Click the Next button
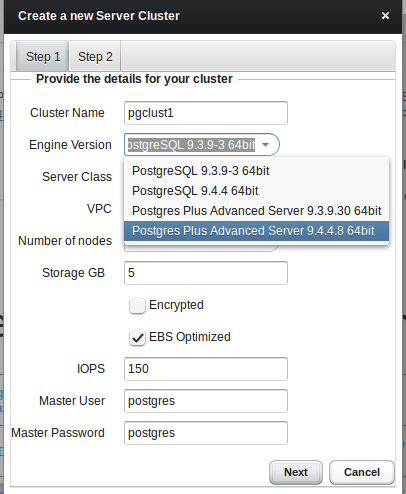Image resolution: width=406 pixels, height=494 pixels. [296, 472]
